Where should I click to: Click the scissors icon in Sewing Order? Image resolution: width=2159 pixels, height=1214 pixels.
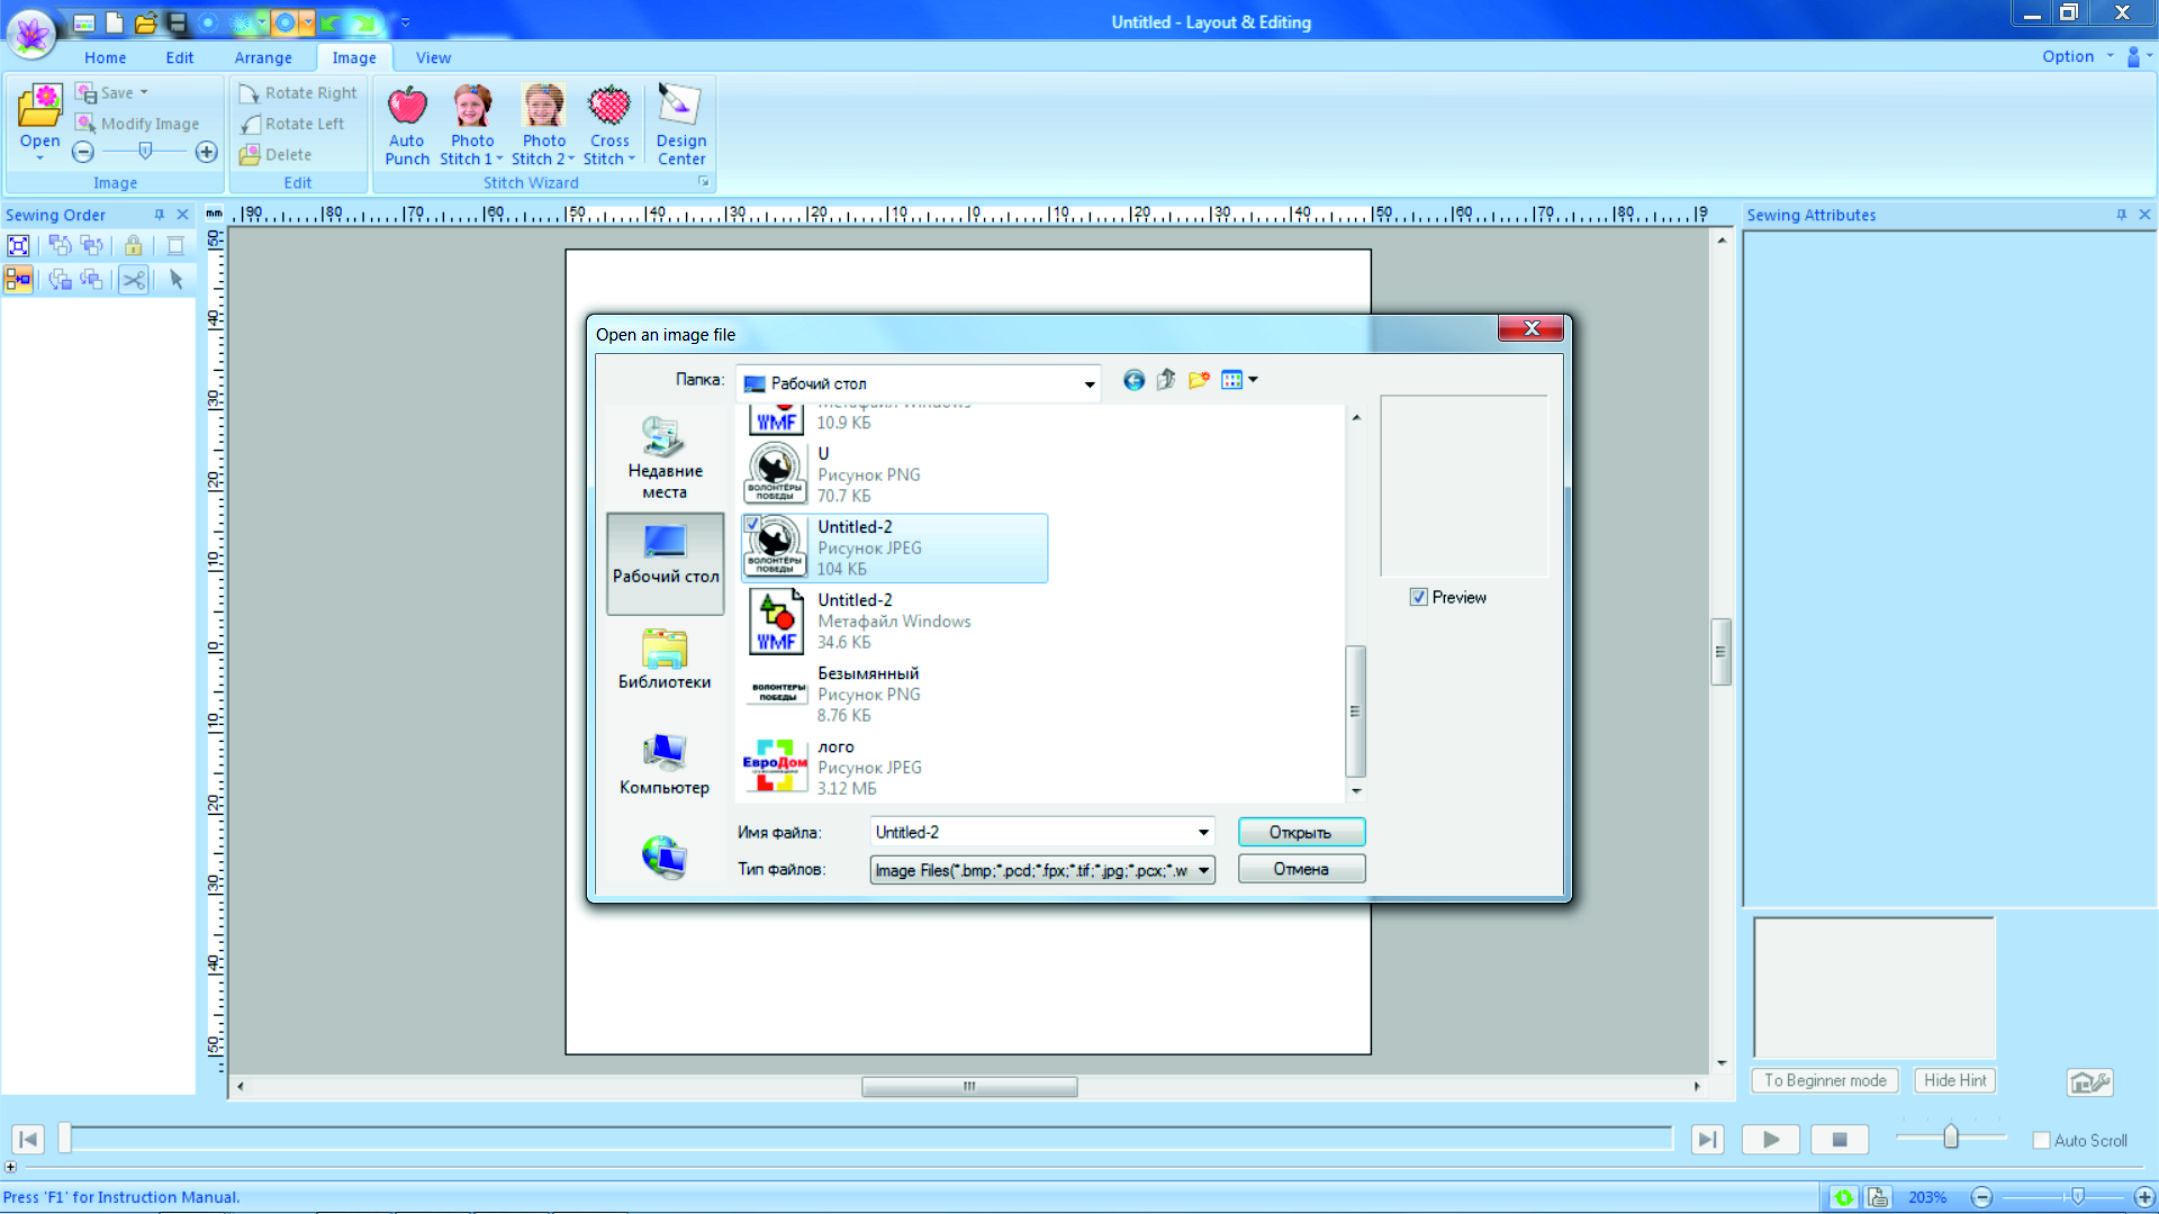(x=133, y=280)
